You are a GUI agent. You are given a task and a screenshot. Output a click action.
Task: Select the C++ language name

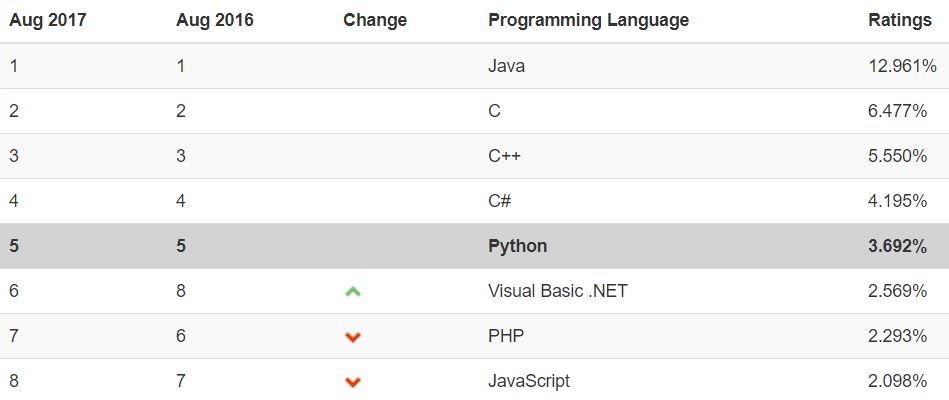(x=504, y=156)
